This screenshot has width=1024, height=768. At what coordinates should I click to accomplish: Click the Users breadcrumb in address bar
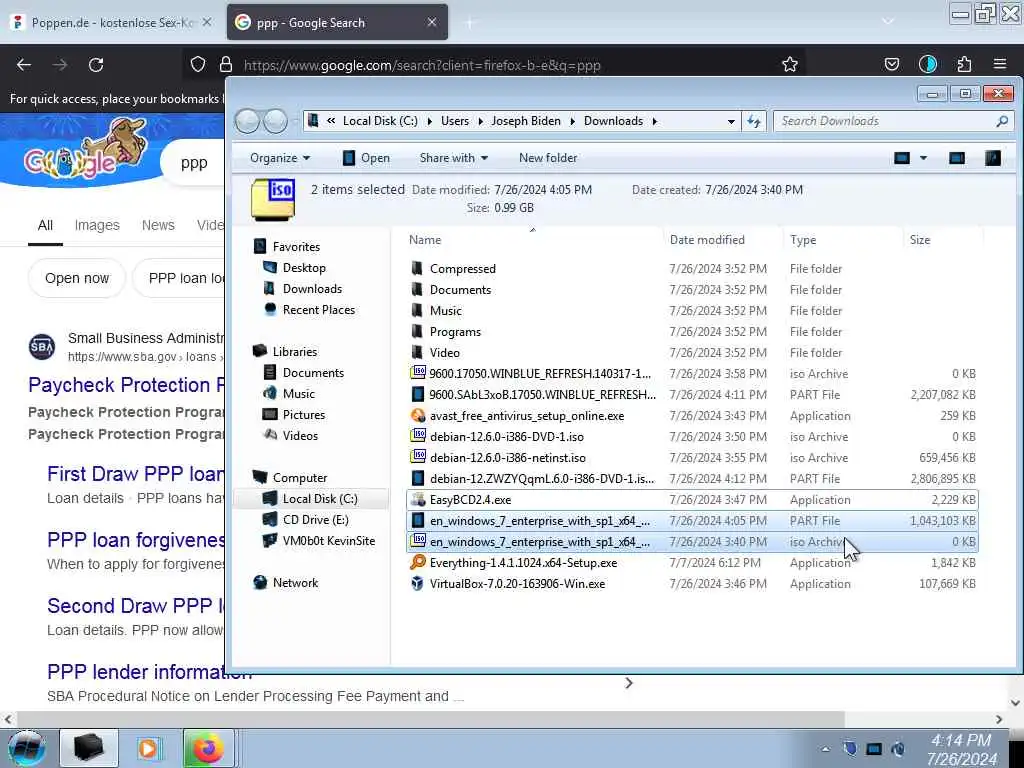pyautogui.click(x=455, y=121)
